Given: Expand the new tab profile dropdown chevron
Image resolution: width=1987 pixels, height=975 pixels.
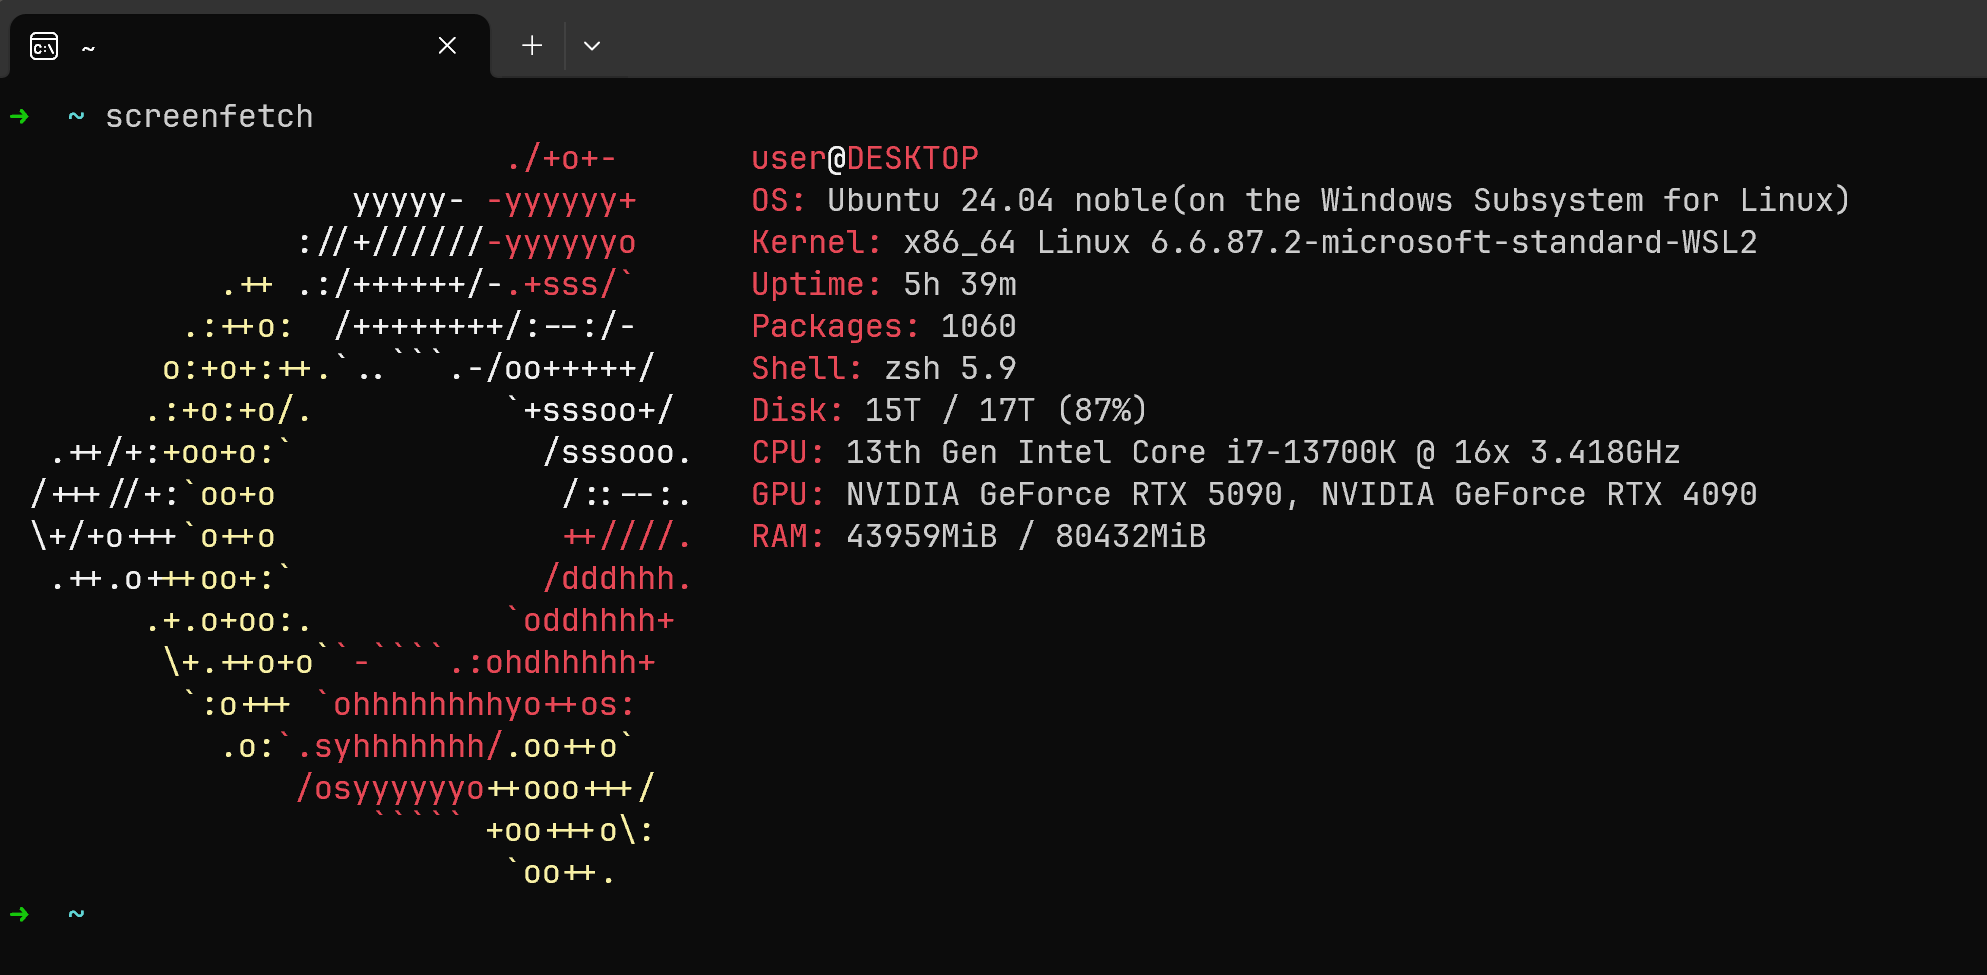Looking at the screenshot, I should [x=592, y=46].
